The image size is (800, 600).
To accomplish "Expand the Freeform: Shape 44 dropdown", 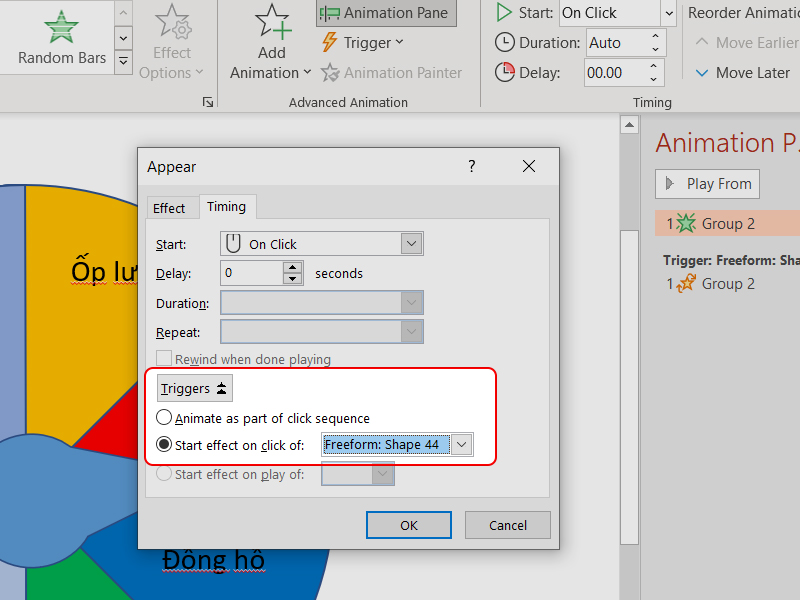I will point(461,445).
